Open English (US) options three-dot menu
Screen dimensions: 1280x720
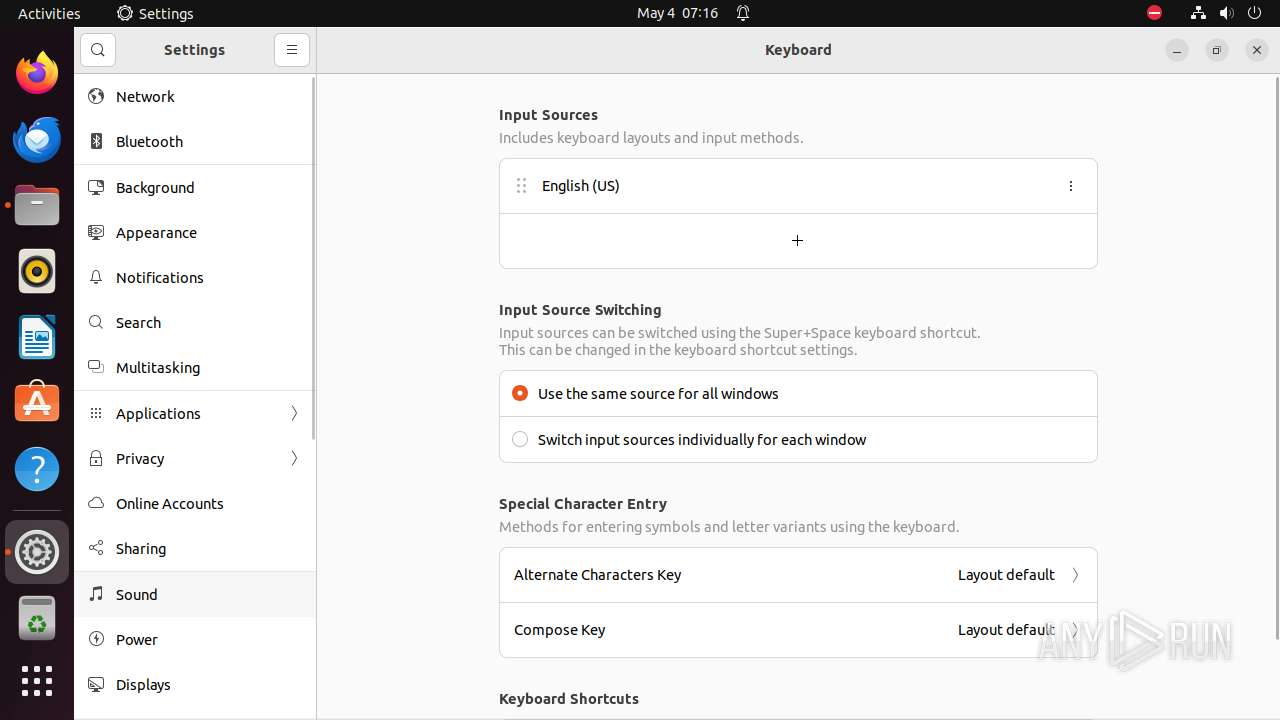coord(1071,186)
